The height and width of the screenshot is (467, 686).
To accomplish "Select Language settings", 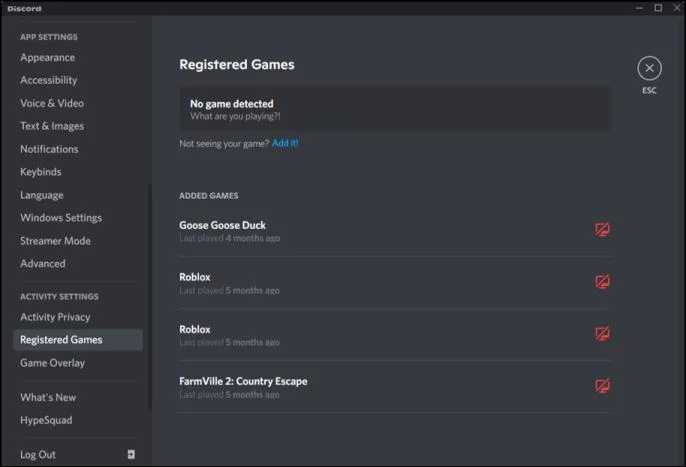I will (42, 195).
